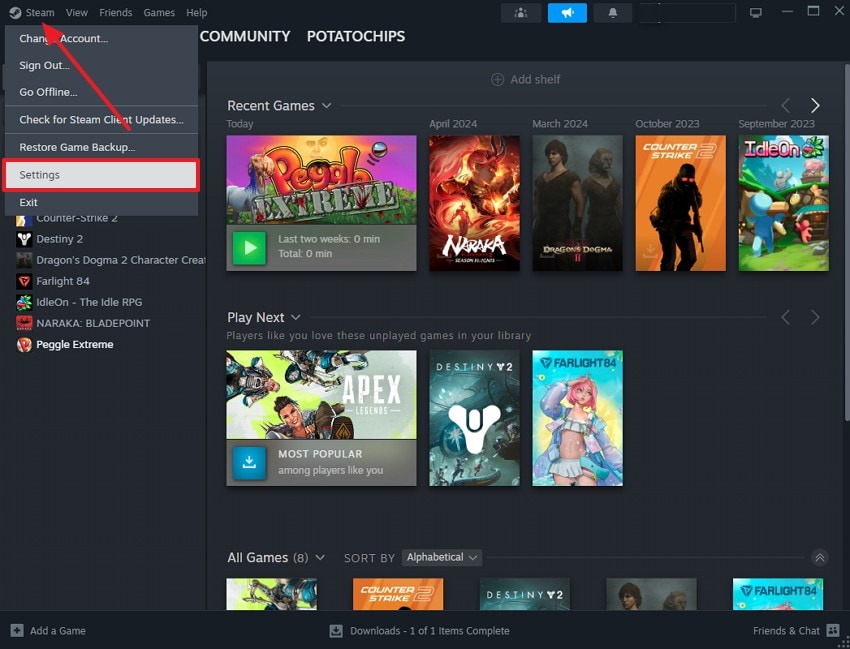850x649 pixels.
Task: Go to previous Play Next page arrow
Action: tap(785, 317)
